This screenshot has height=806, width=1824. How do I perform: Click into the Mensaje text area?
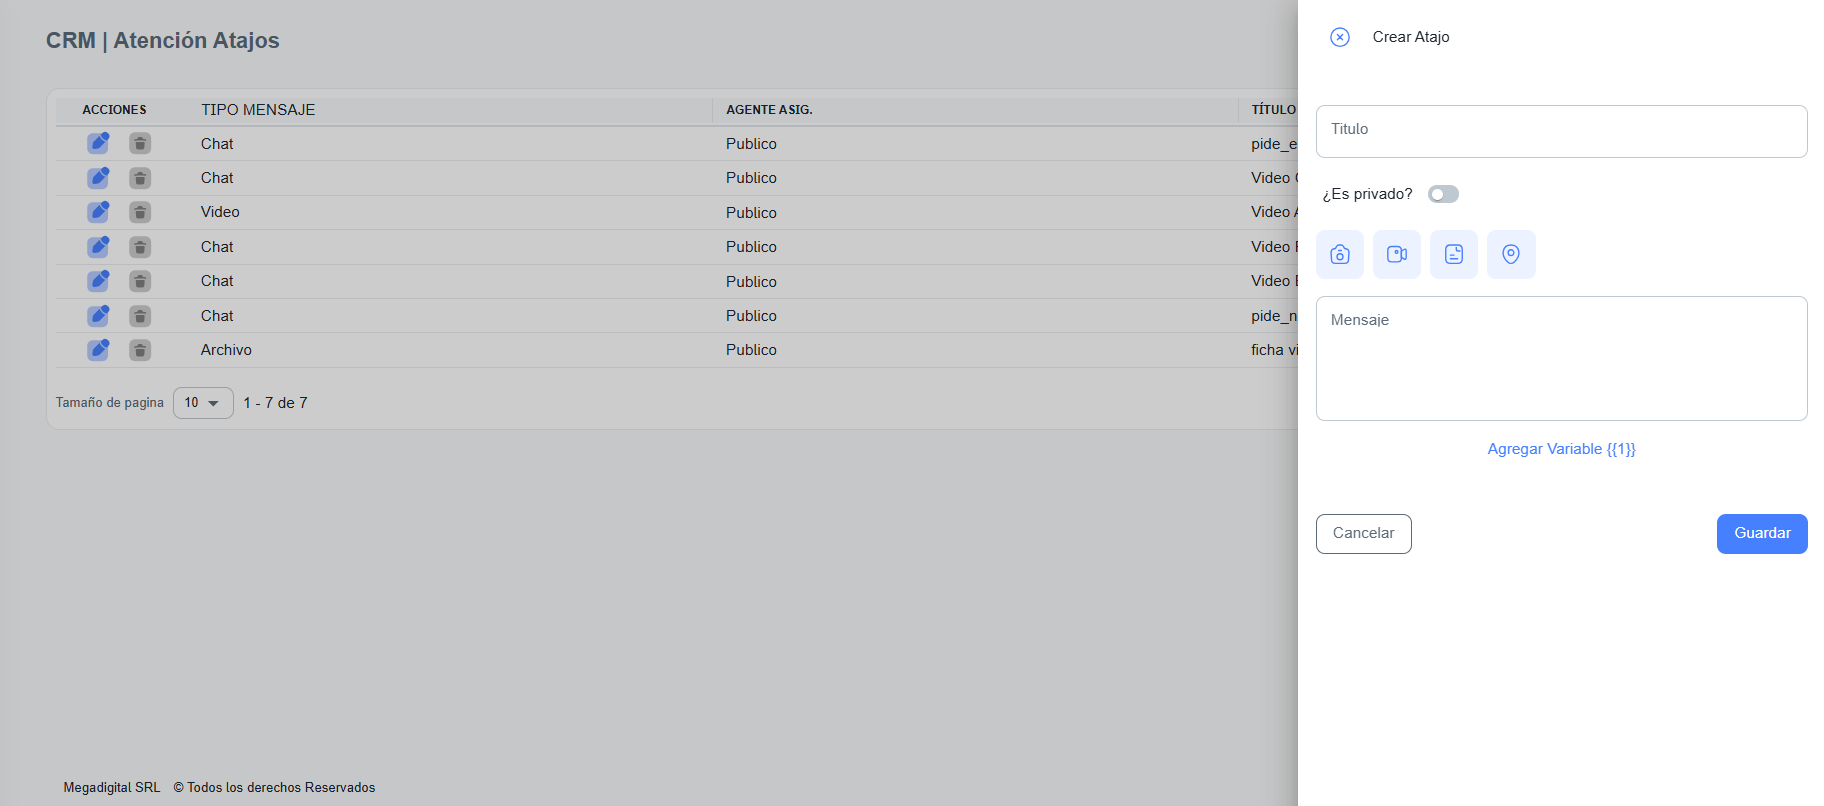point(1561,358)
